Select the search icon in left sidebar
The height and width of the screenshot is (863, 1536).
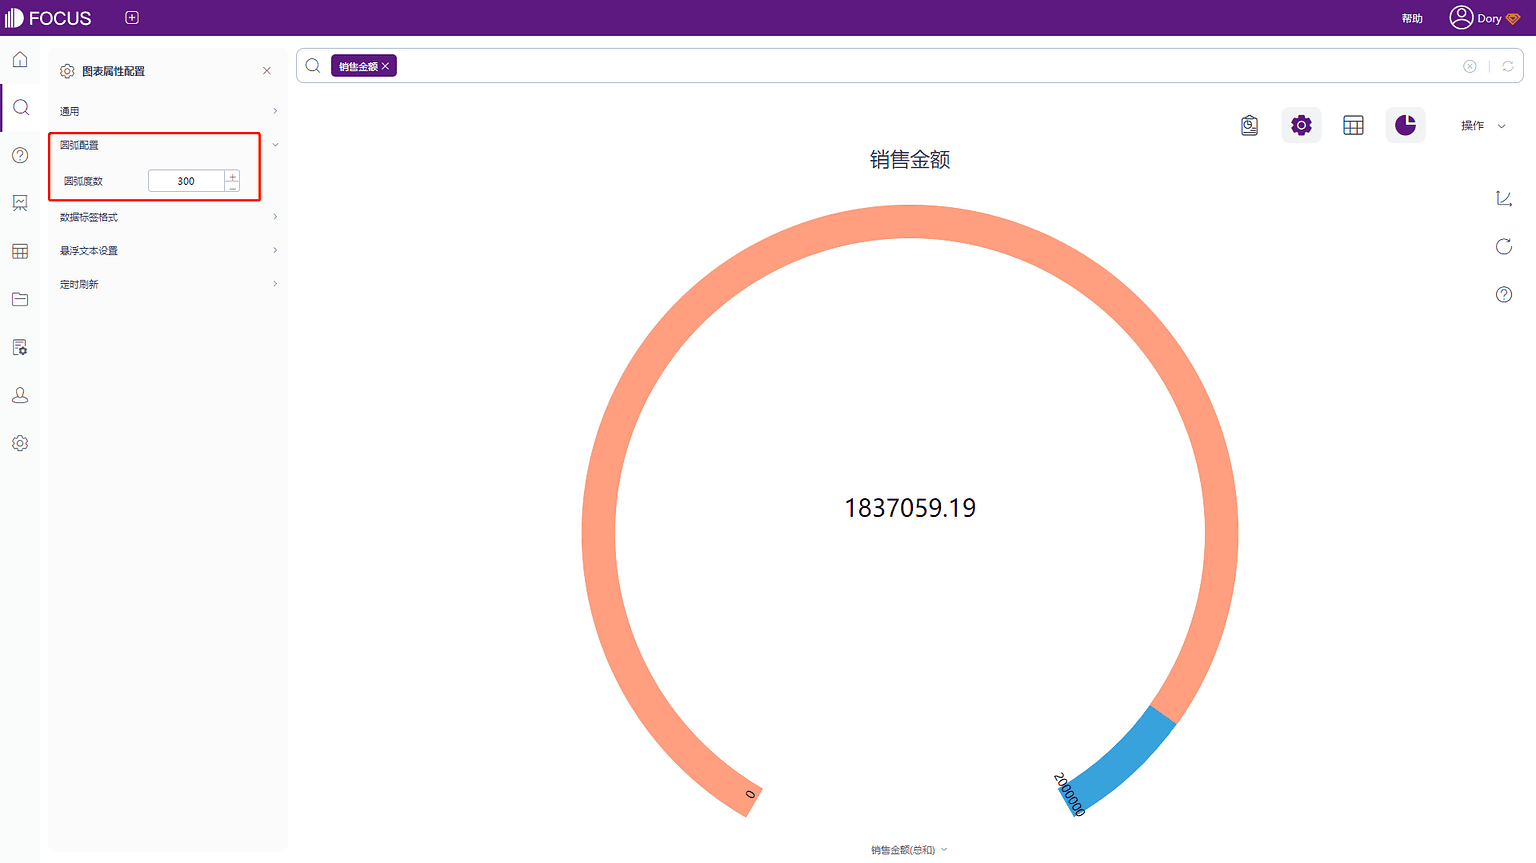(20, 108)
